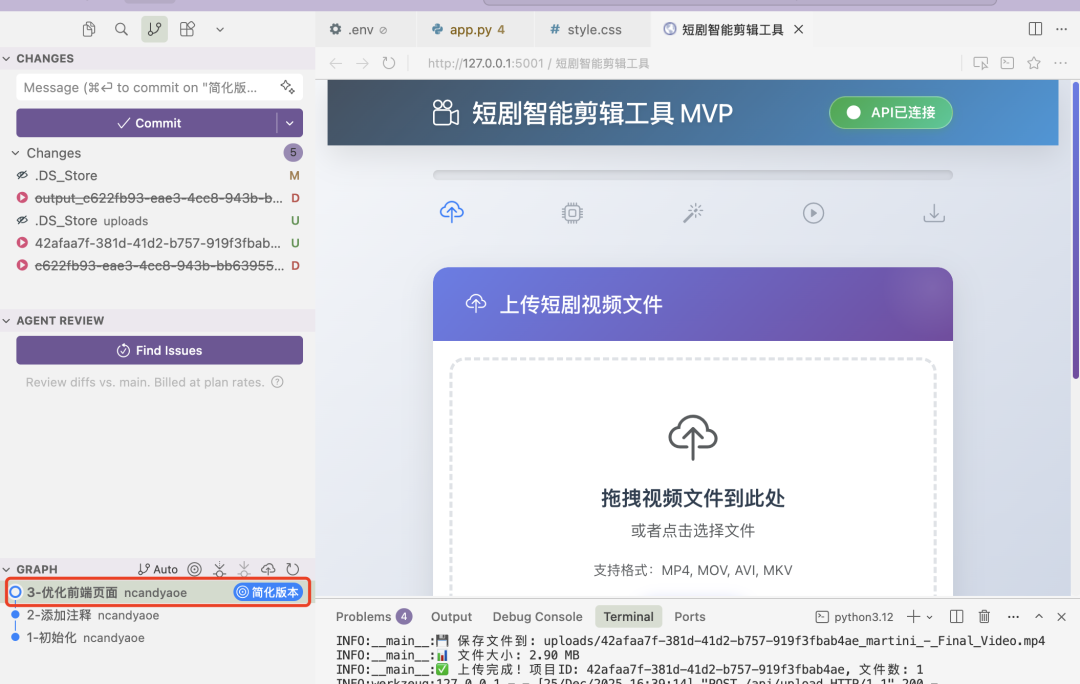
Task: Click the web page vertical scrollbar
Action: [1075, 230]
